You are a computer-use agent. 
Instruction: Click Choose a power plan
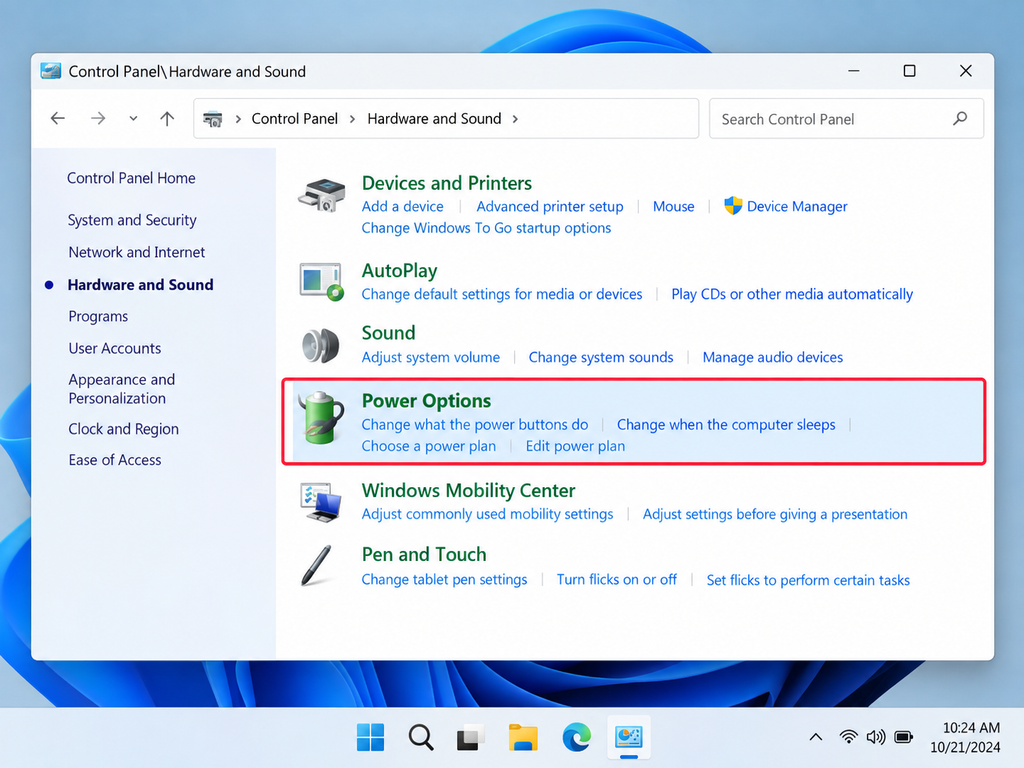coord(429,446)
